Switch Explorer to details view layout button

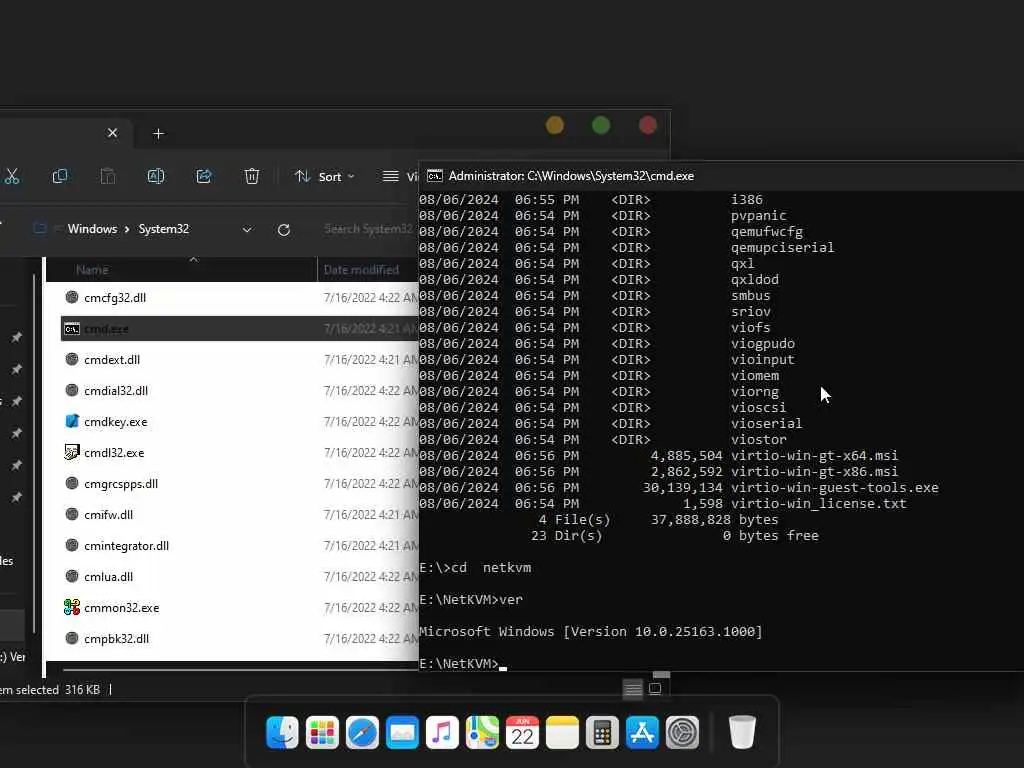point(632,689)
